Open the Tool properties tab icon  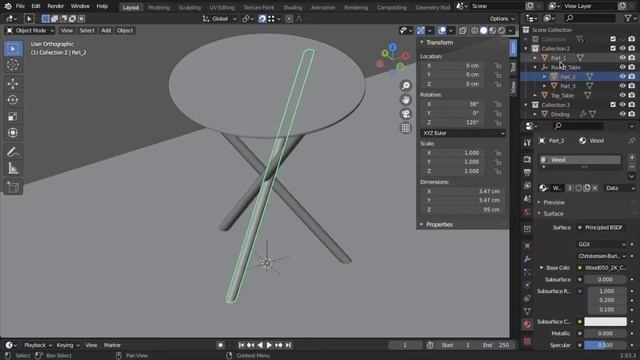(x=527, y=142)
